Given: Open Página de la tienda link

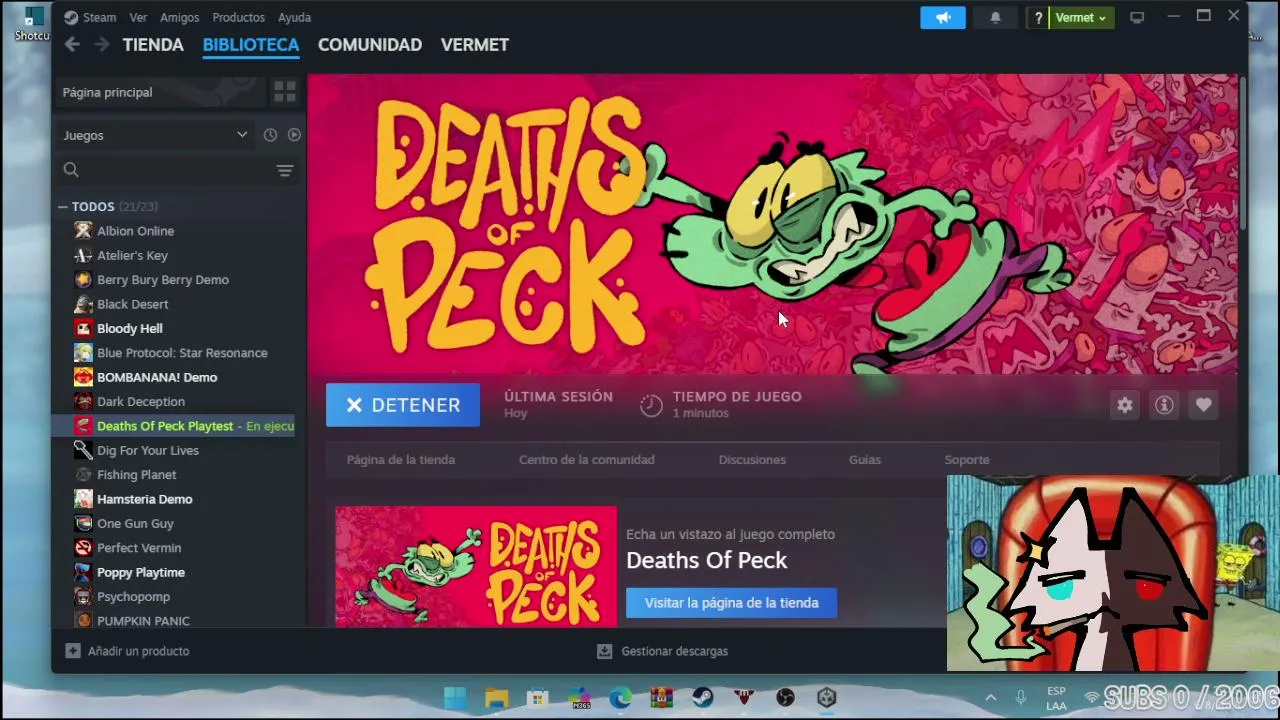Looking at the screenshot, I should click(401, 460).
